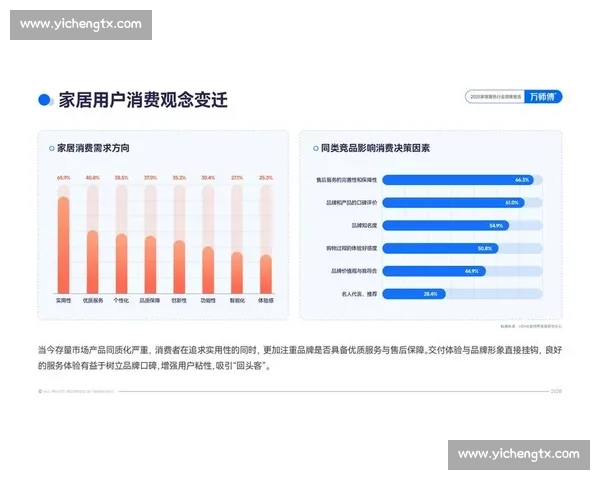Click the 65.9% value above 实用性
Viewport: 600px width, 480px height.
(x=64, y=178)
